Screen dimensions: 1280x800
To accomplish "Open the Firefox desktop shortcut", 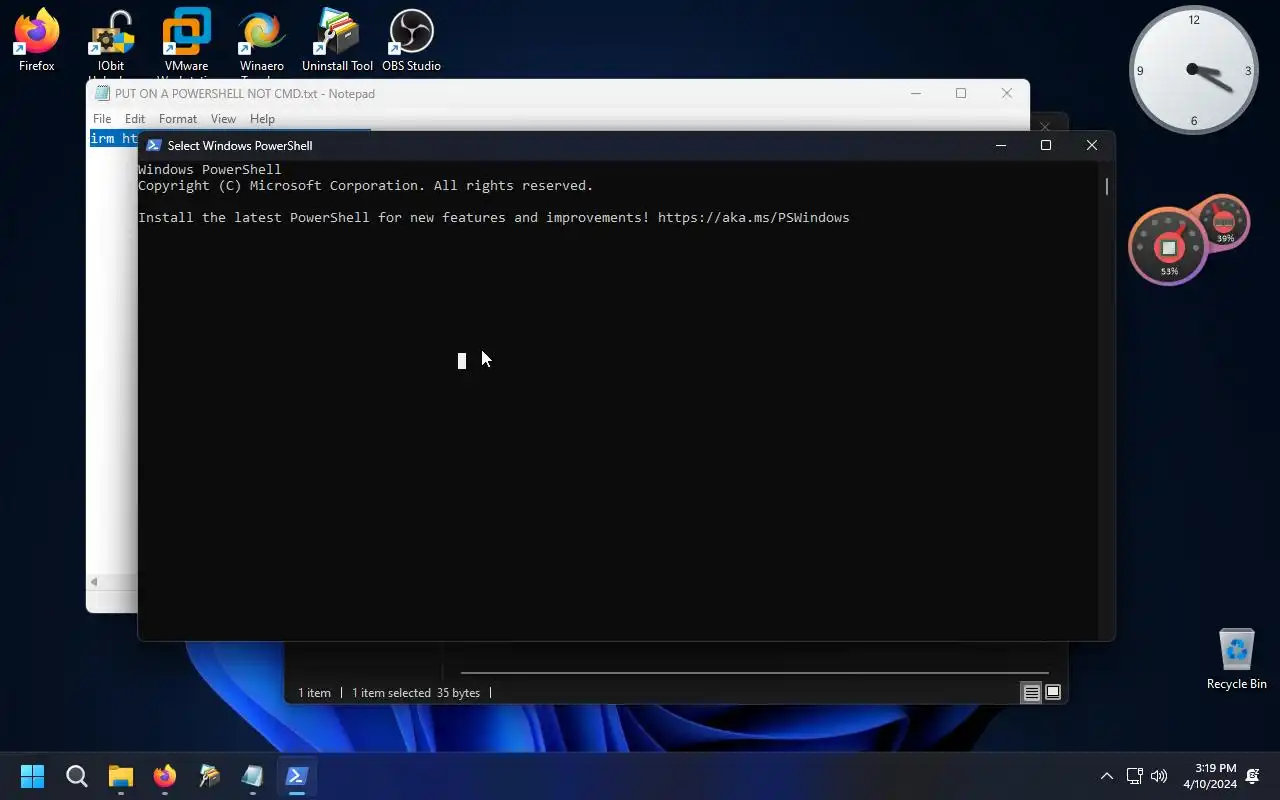I will 36,41.
